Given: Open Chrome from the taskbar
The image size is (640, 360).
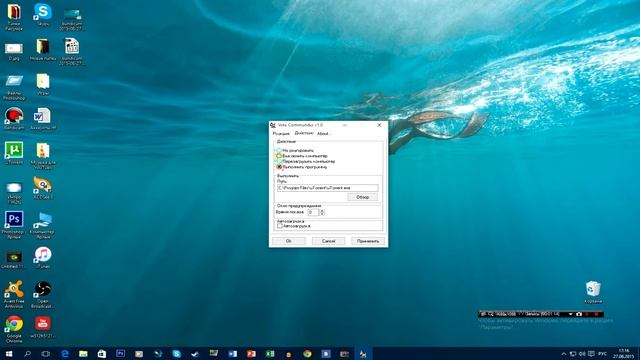Looking at the screenshot, I should (307, 354).
